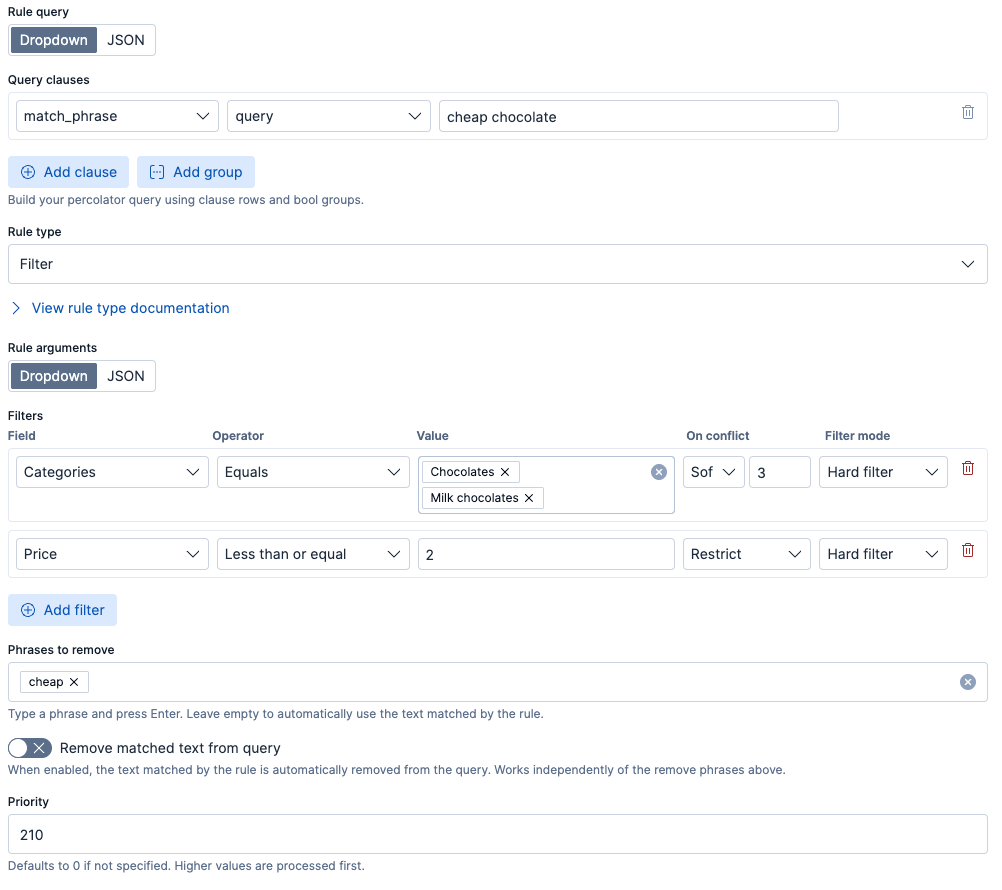Viewport: 1002px width, 890px height.
Task: Toggle Remove matched text from query
Action: point(30,748)
